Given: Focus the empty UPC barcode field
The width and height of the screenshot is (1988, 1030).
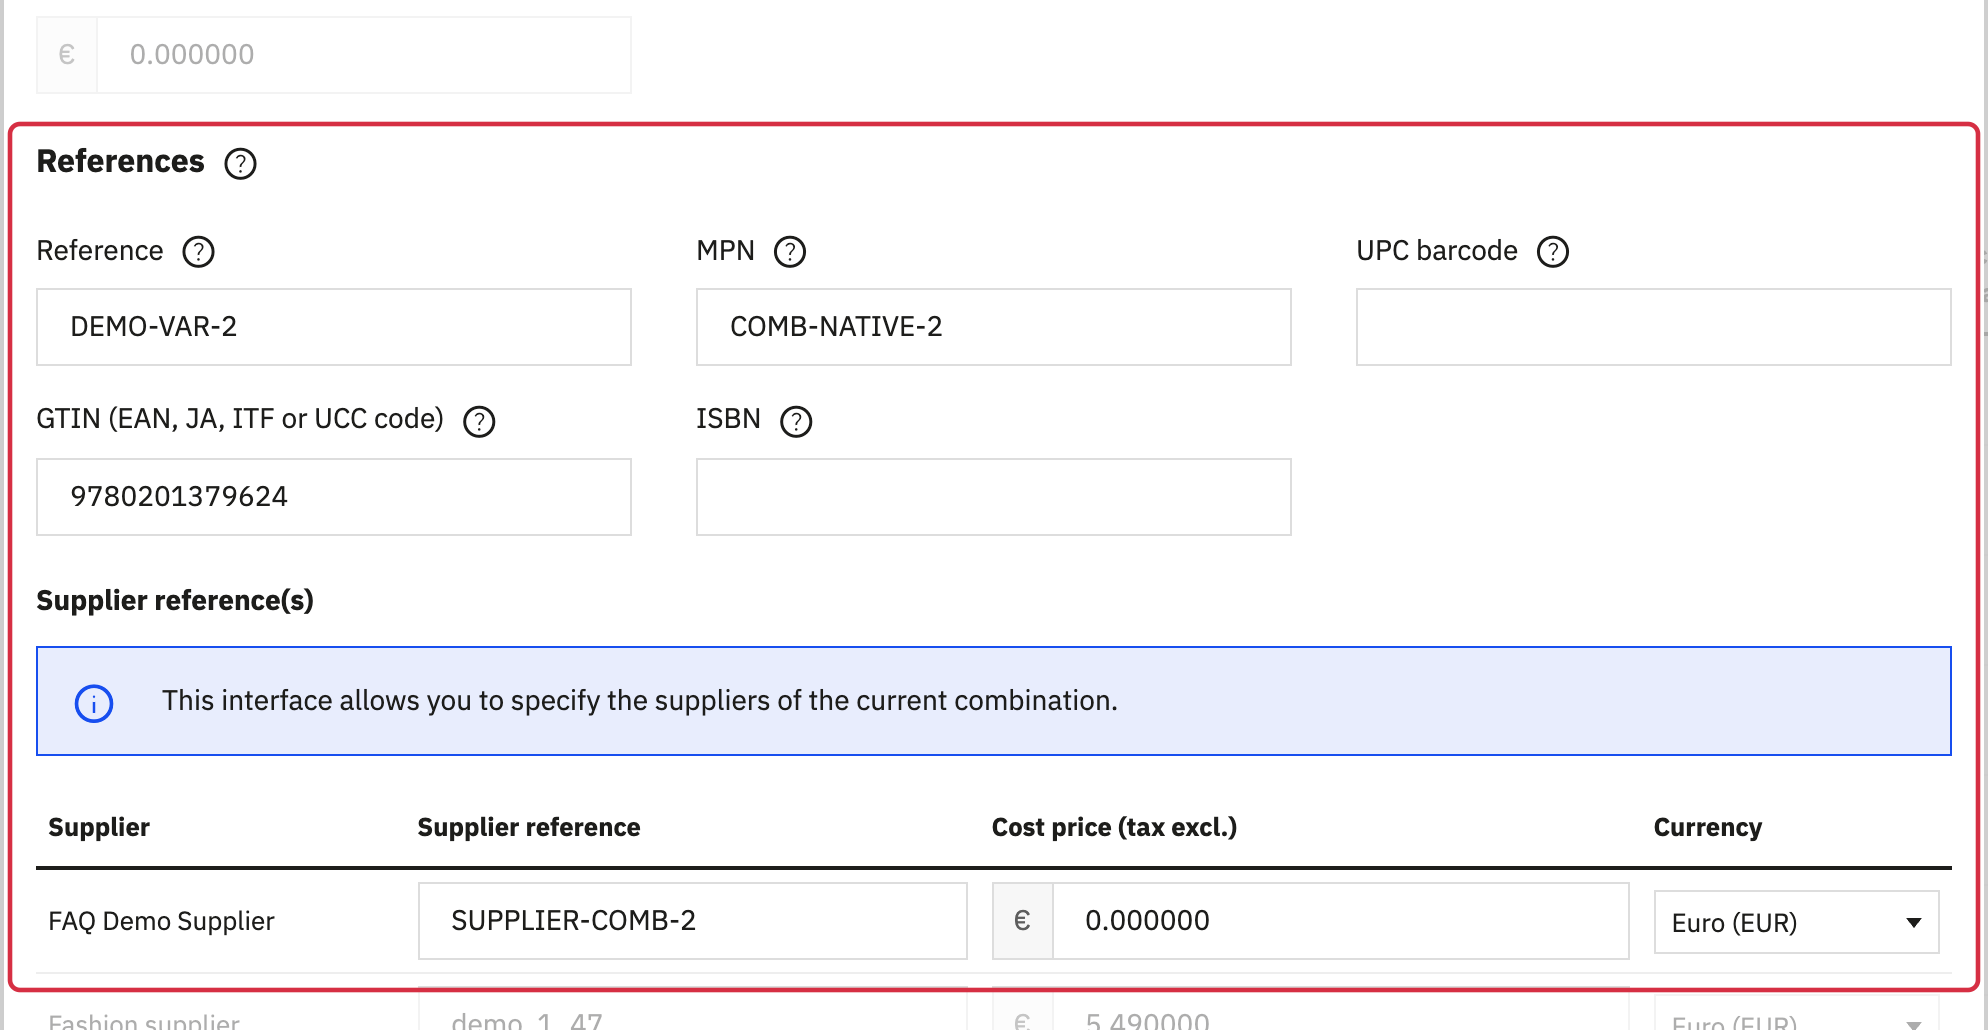Looking at the screenshot, I should click(1653, 327).
